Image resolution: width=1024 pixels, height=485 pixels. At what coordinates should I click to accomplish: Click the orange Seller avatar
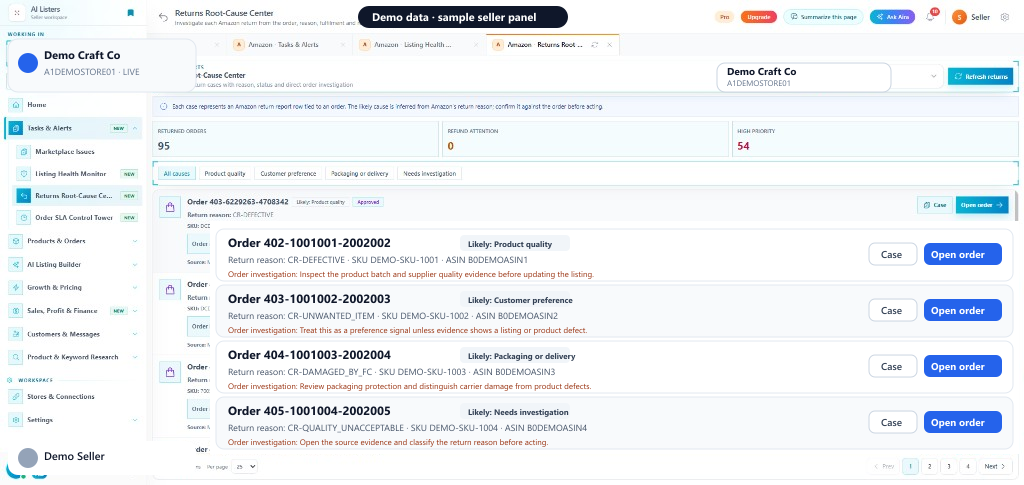tap(959, 17)
